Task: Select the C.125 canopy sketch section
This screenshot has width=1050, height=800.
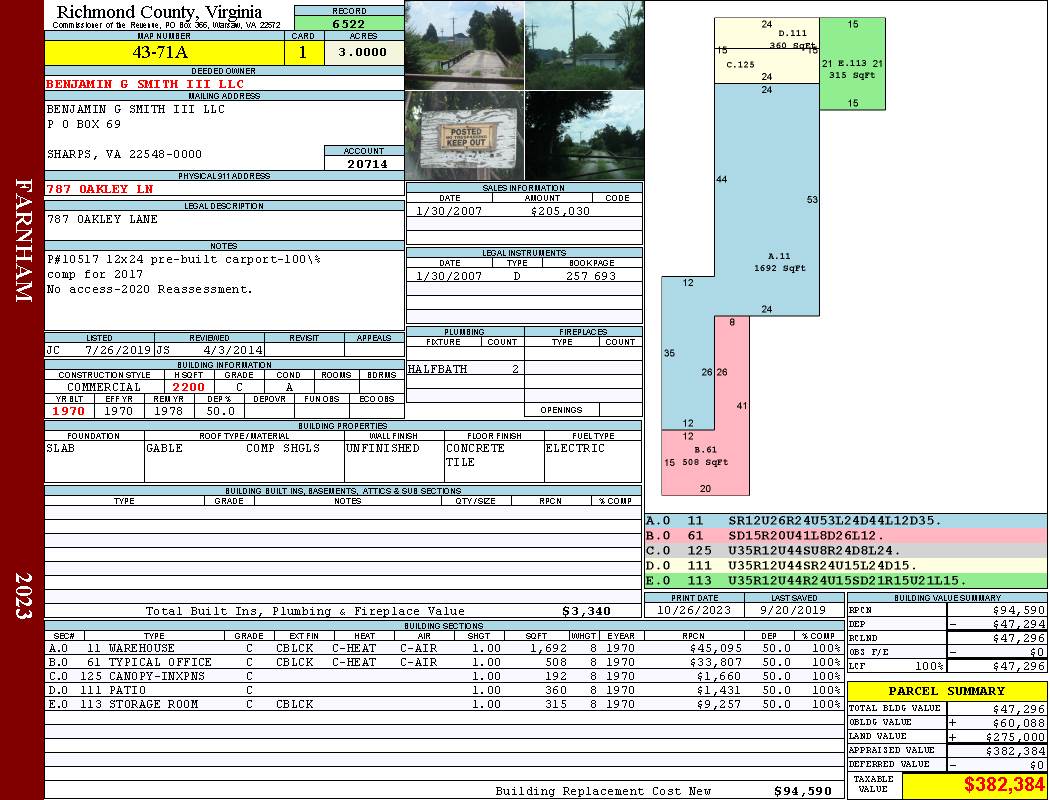Action: coord(767,66)
